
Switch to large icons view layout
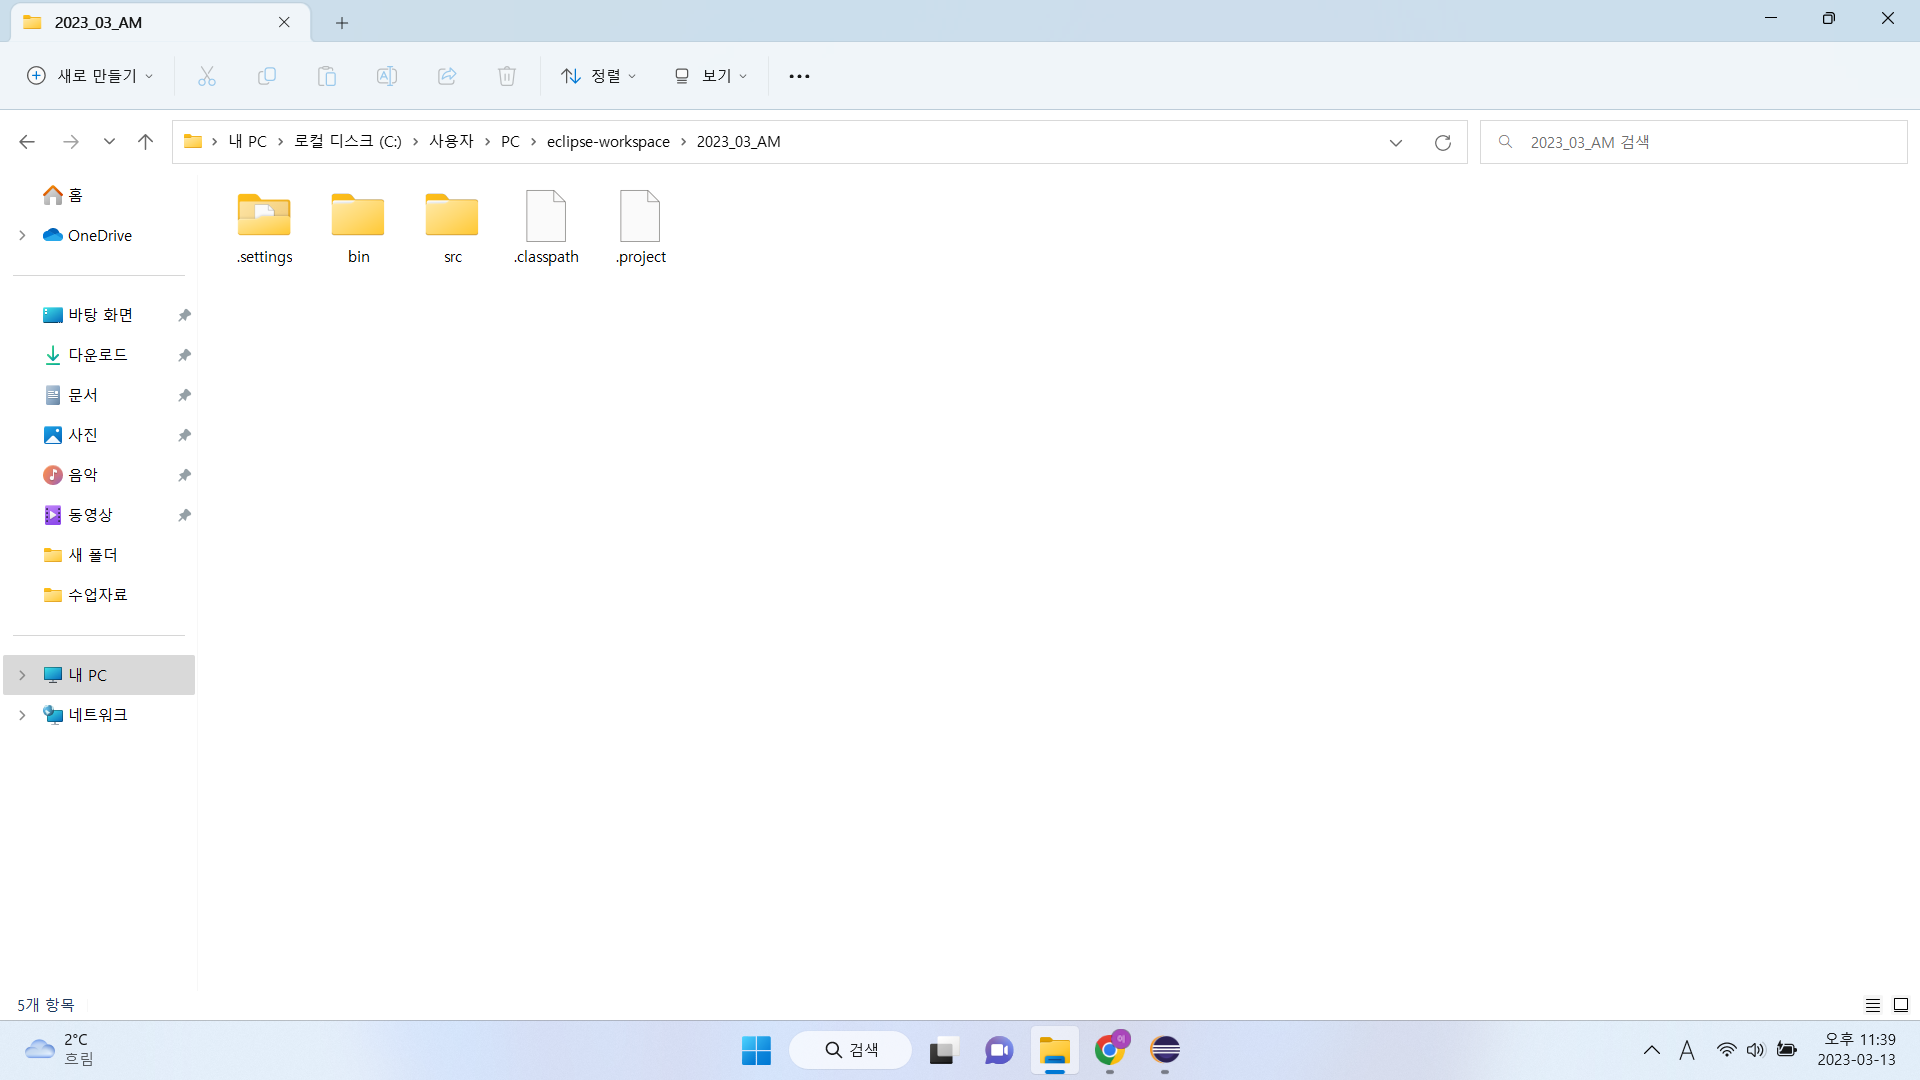[1901, 1005]
